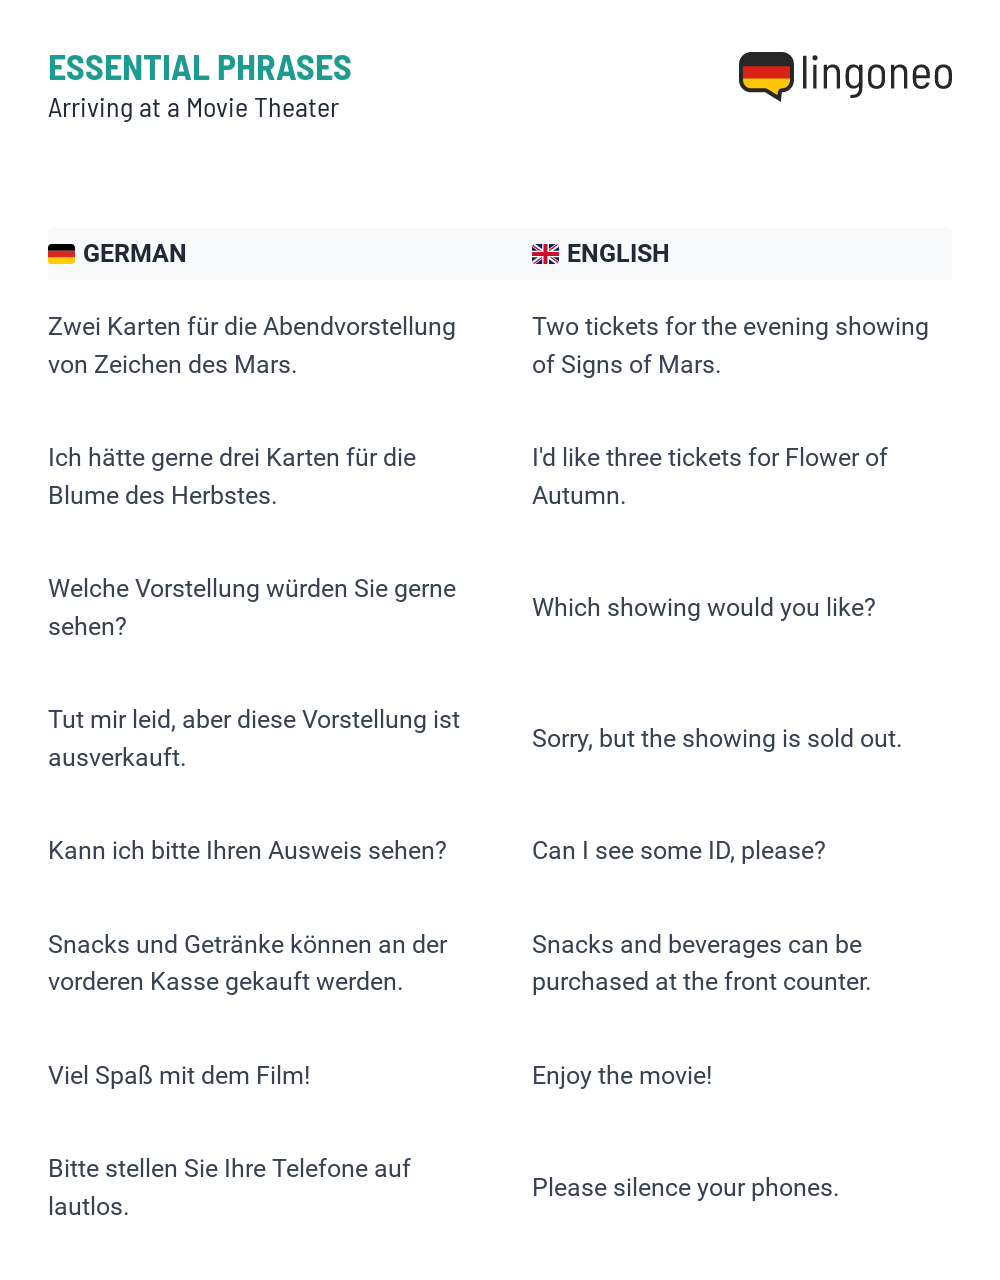Screen dimensions: 1000x1280
Task: Select 'Snacks and beverages' English phrase
Action: point(701,963)
